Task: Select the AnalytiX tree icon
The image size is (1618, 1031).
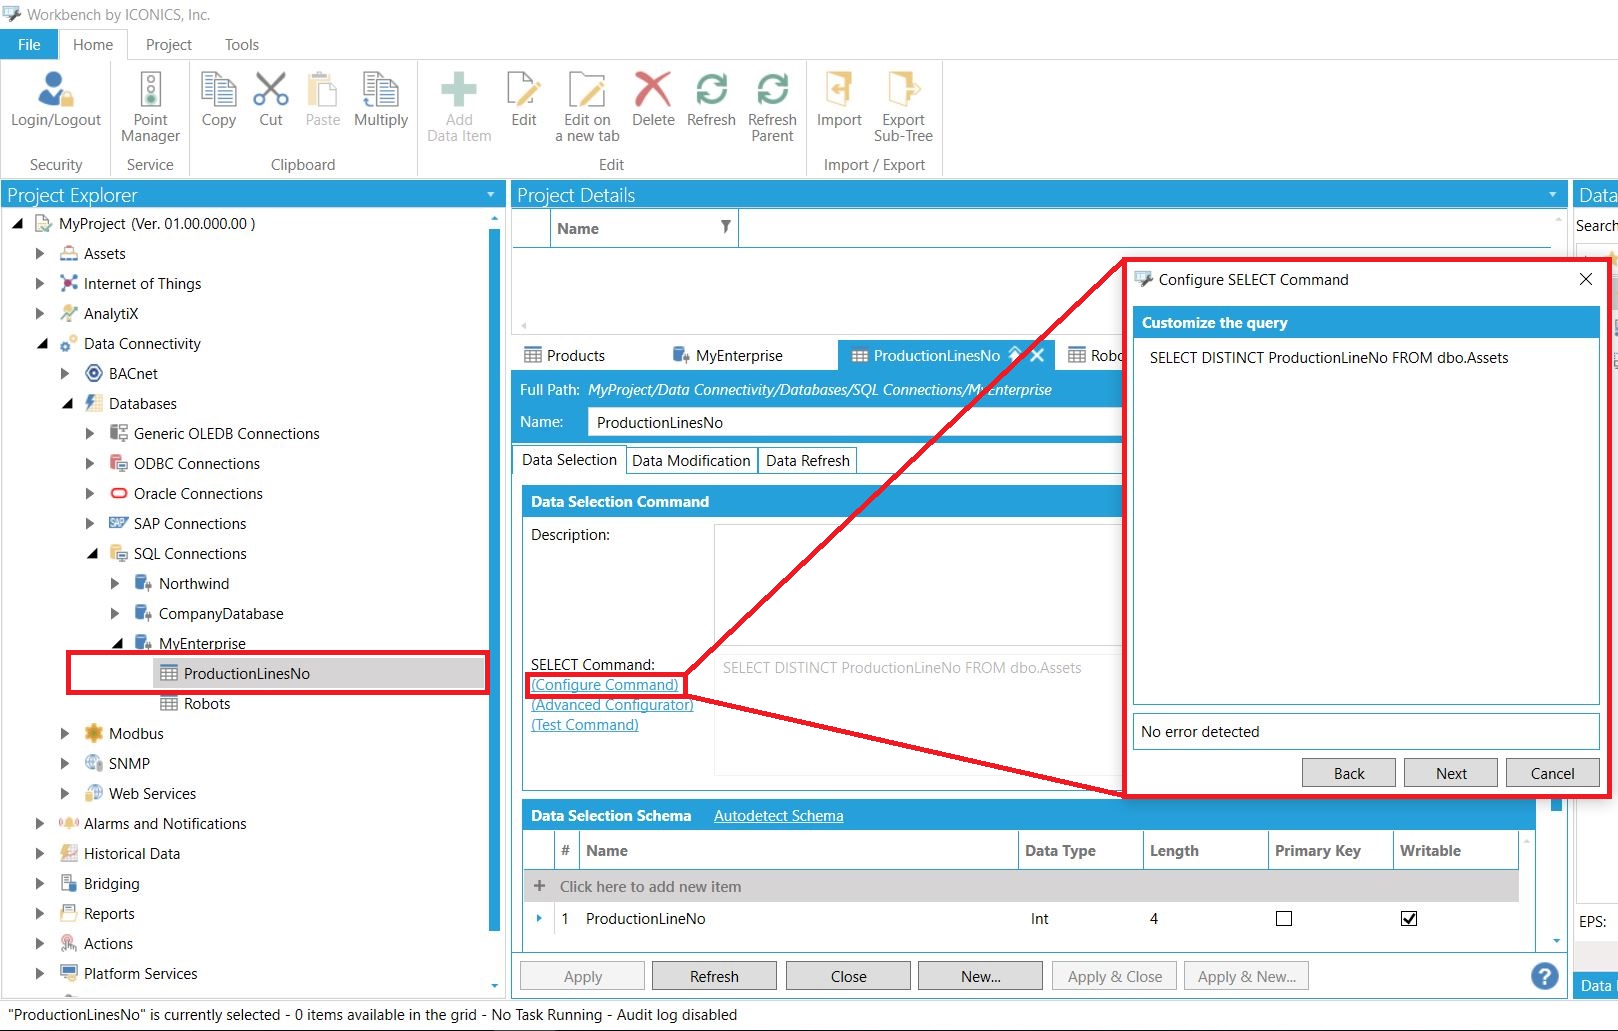Action: tap(68, 313)
